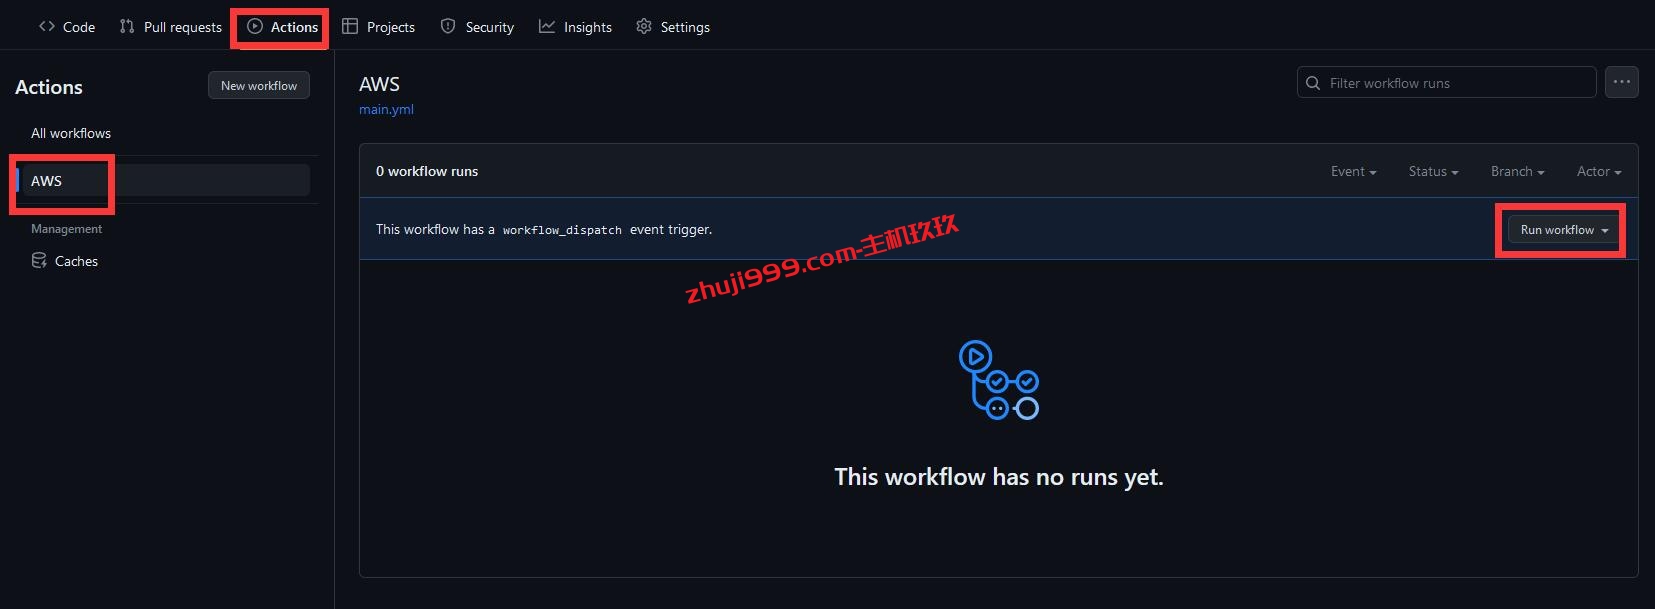
Task: View the Security tab
Action: (477, 27)
